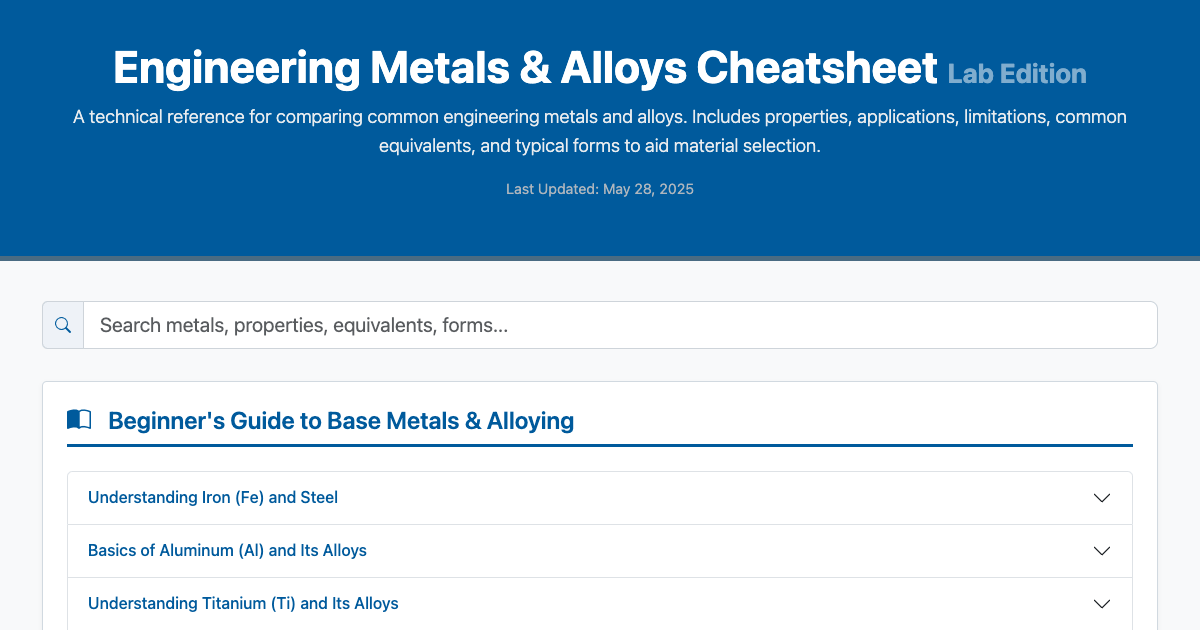Click the technical reference description paragraph
This screenshot has height=630, width=1200.
[600, 131]
